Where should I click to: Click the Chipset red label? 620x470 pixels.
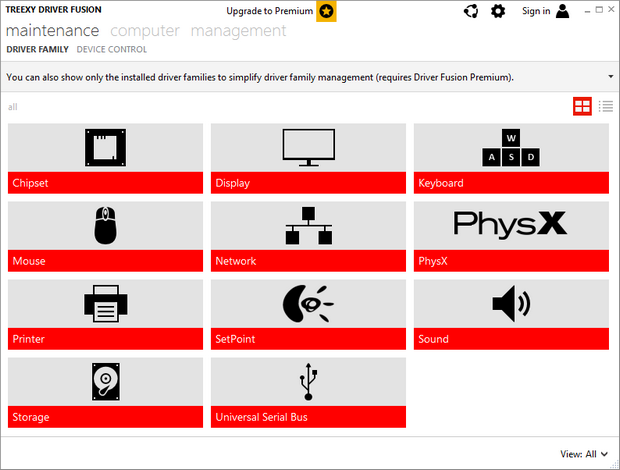[105, 183]
